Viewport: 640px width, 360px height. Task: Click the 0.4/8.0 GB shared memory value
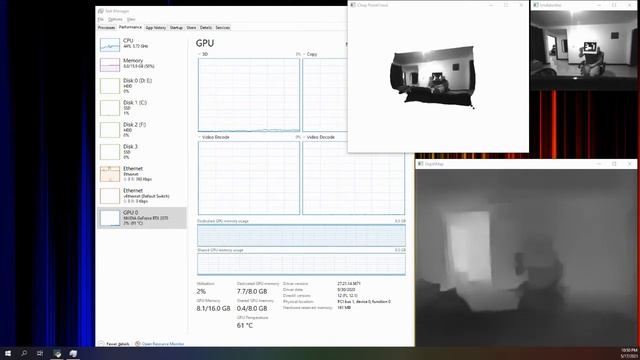(x=252, y=309)
